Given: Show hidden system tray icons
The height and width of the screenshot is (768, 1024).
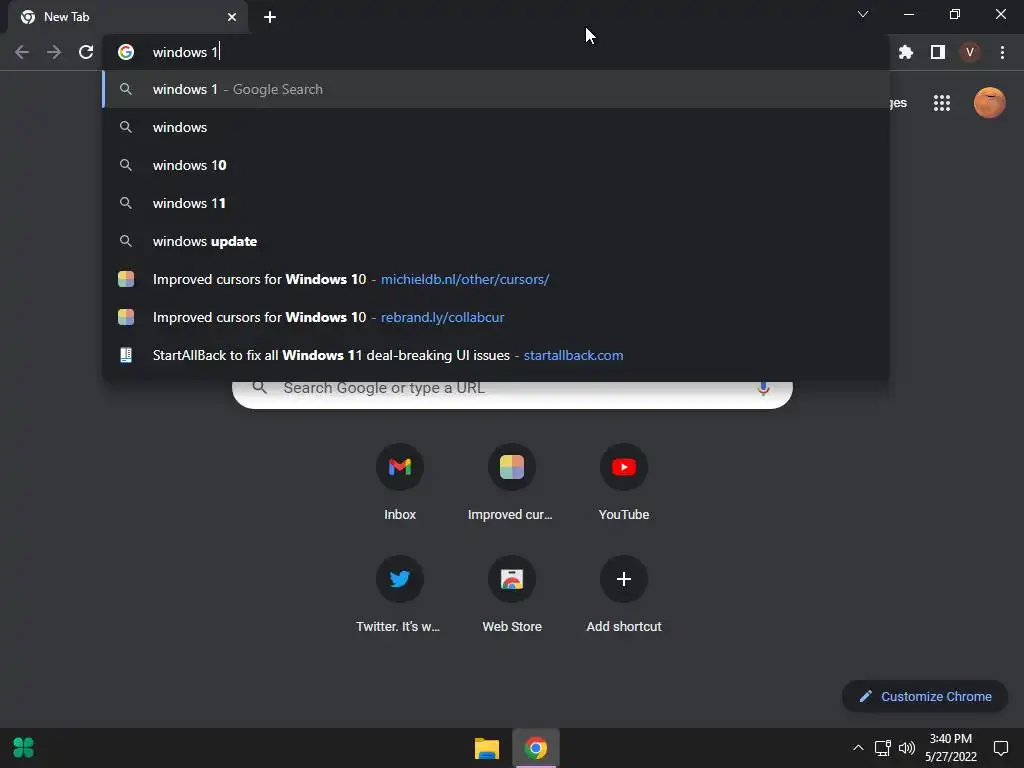Looking at the screenshot, I should [x=858, y=748].
